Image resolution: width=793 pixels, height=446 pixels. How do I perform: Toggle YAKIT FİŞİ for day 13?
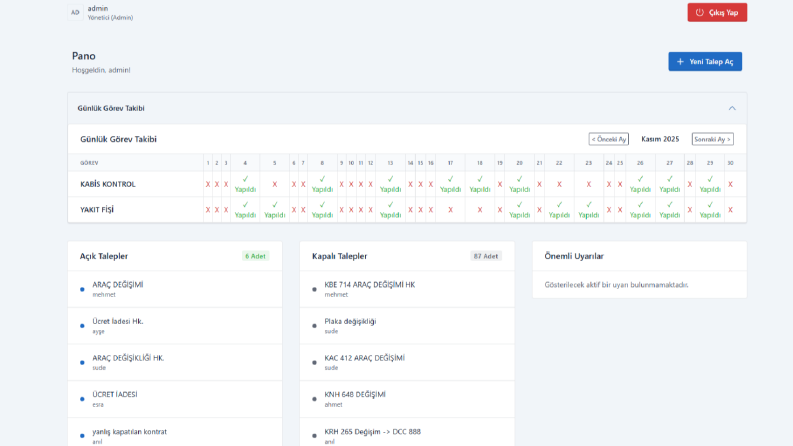click(x=390, y=210)
